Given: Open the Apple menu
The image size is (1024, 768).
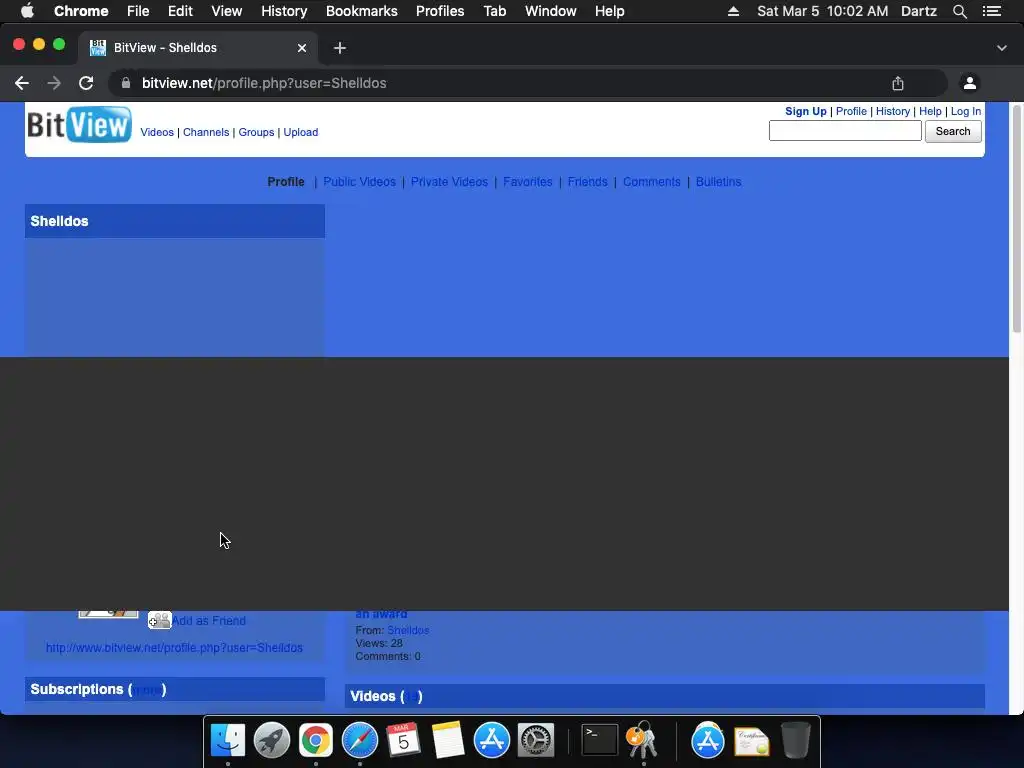Looking at the screenshot, I should point(27,11).
